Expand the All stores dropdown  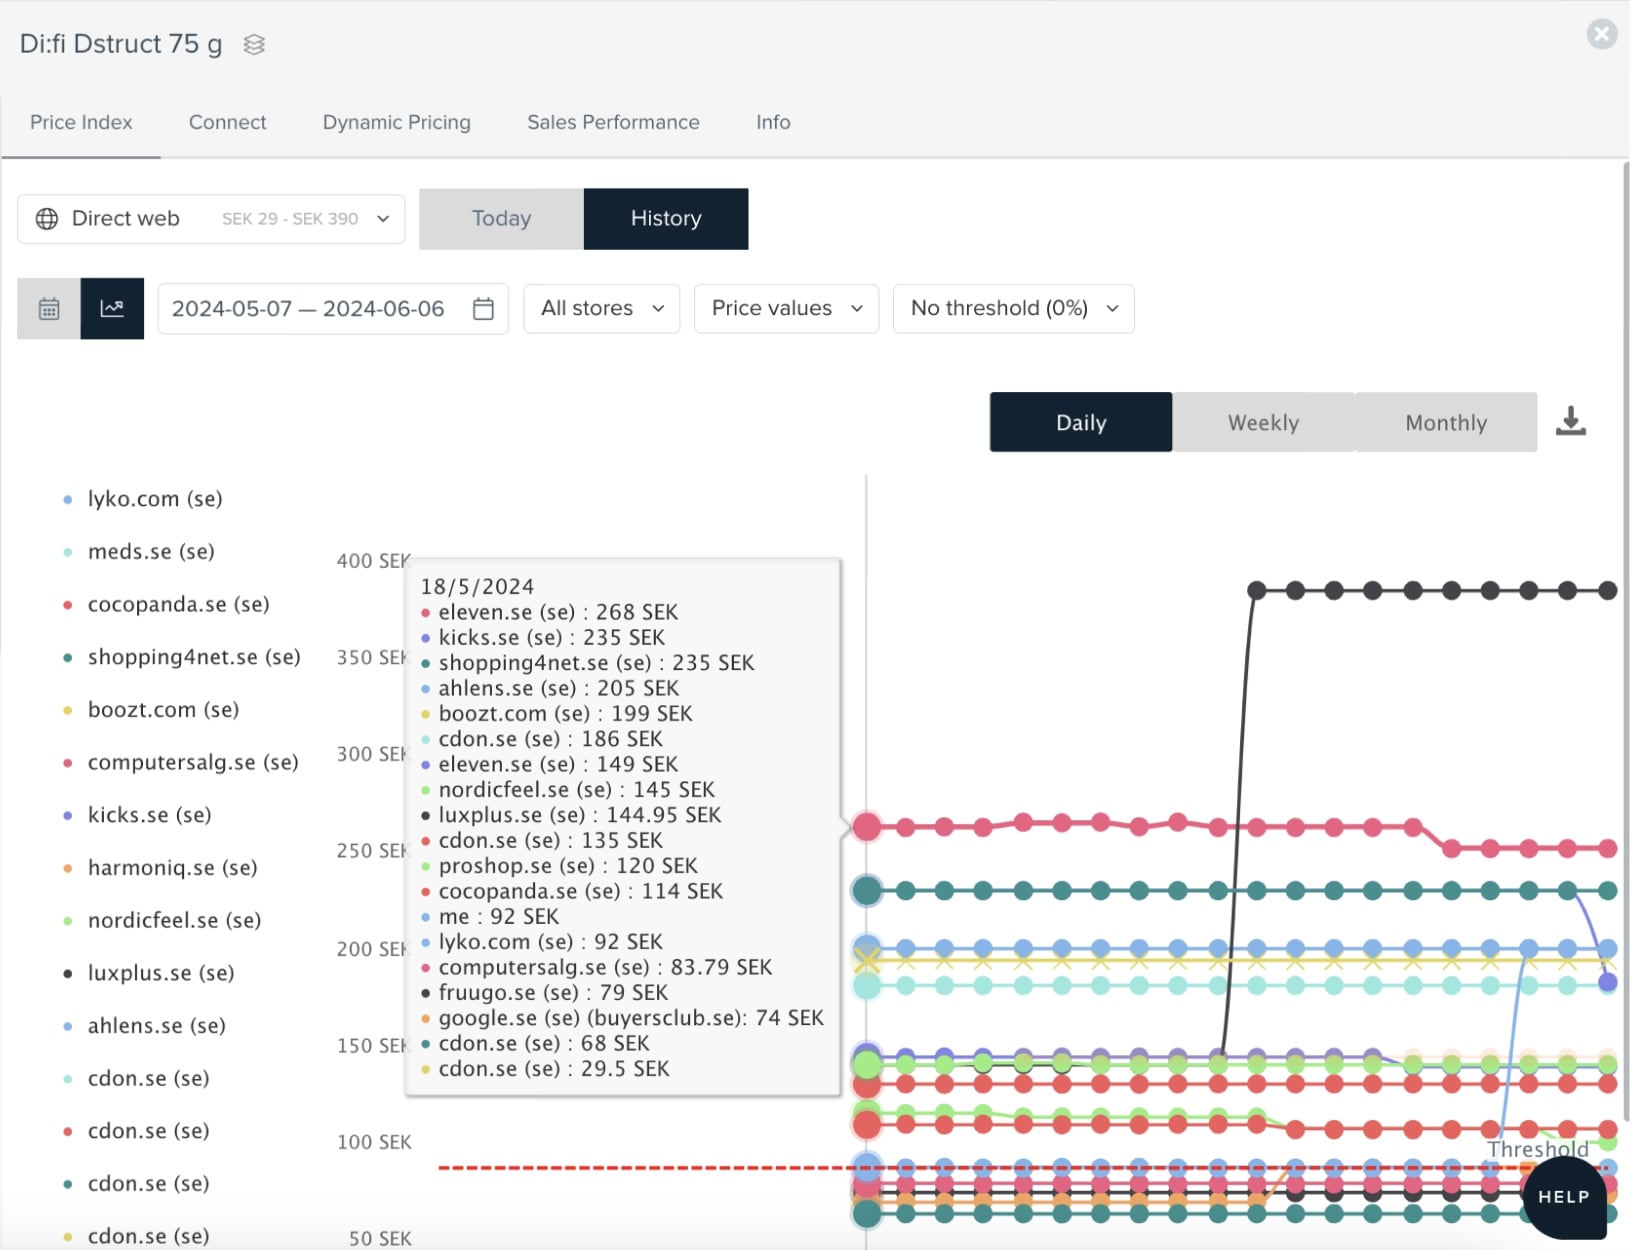click(602, 309)
